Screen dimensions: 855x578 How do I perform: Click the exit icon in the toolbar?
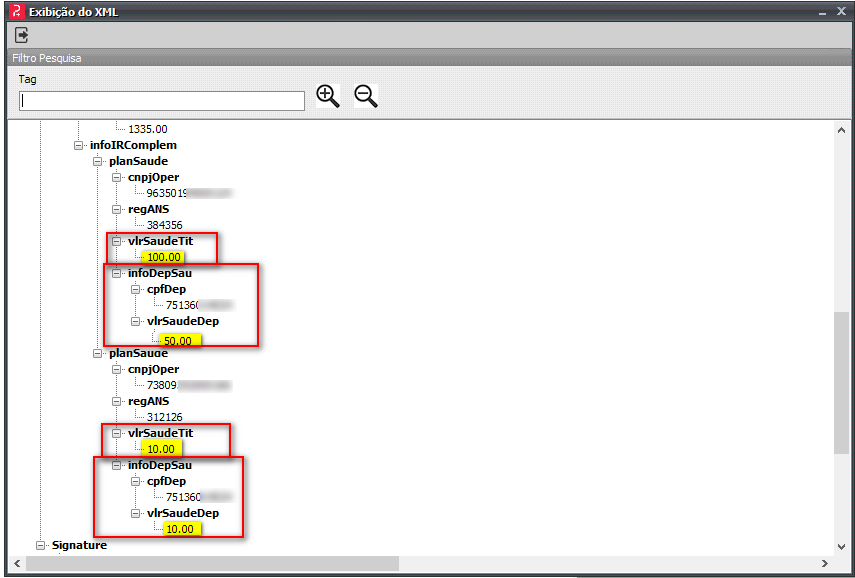point(22,35)
